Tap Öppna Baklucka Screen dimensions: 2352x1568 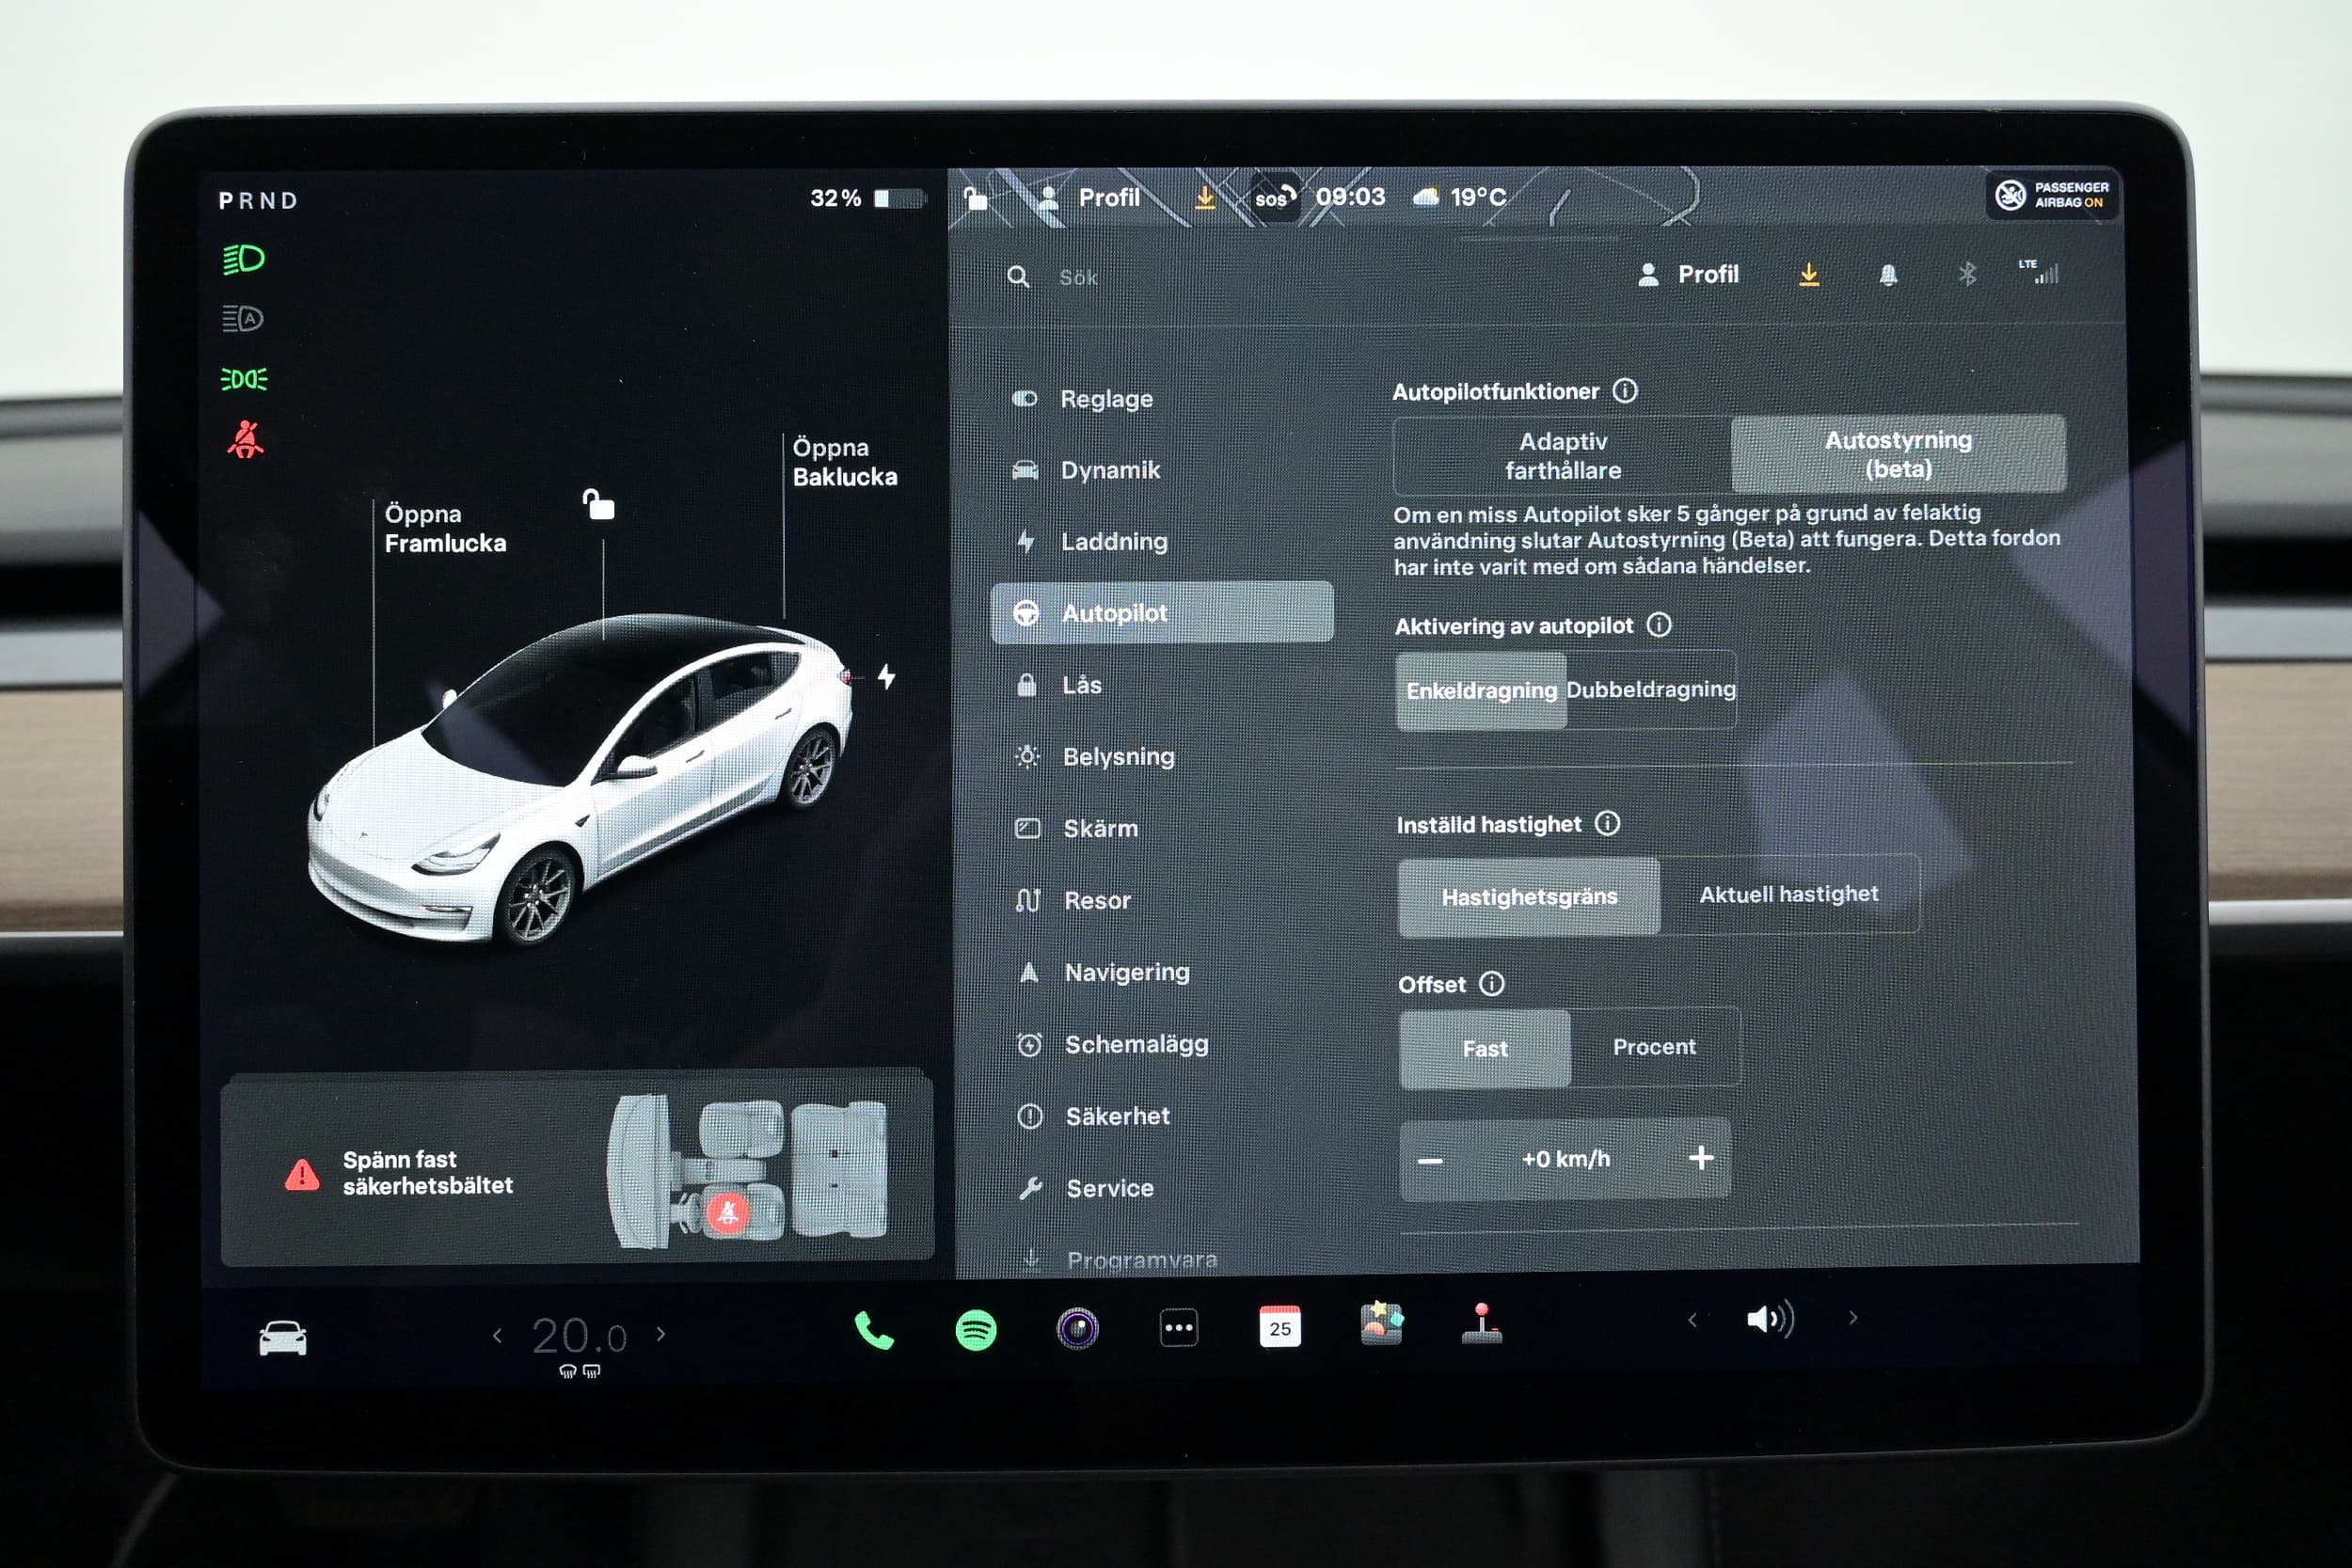[x=843, y=462]
